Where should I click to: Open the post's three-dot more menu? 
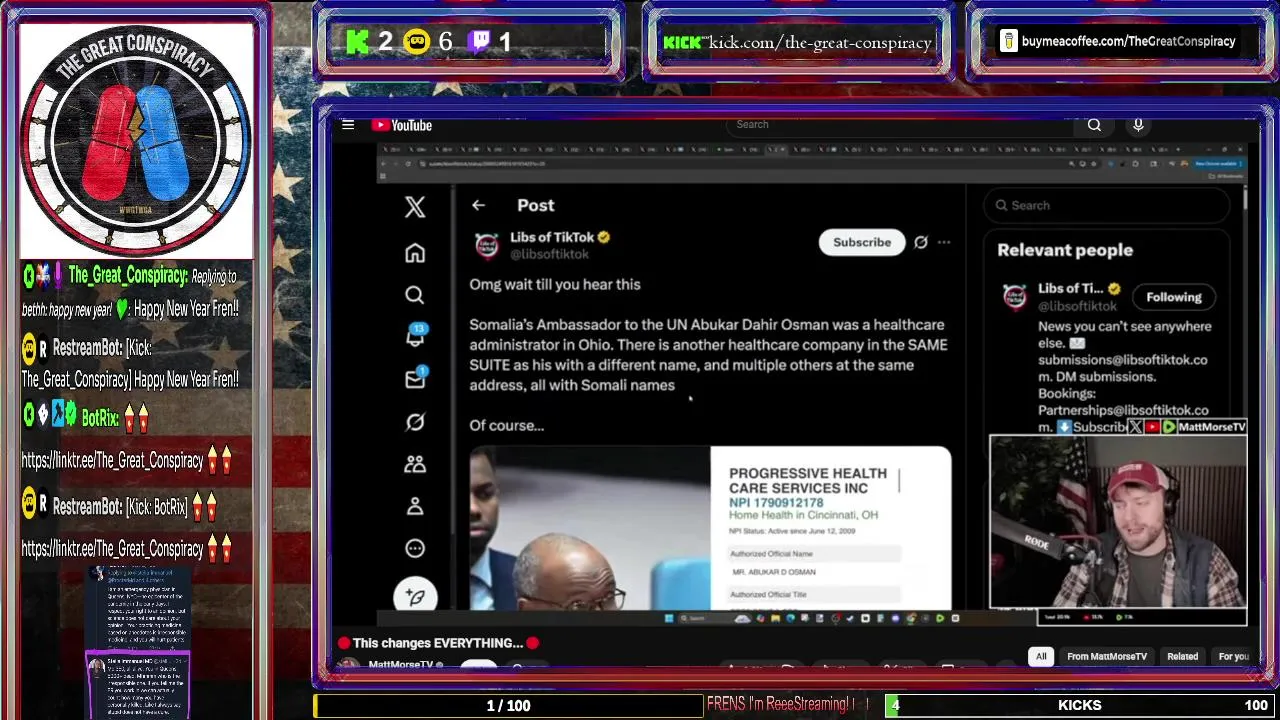[x=944, y=242]
